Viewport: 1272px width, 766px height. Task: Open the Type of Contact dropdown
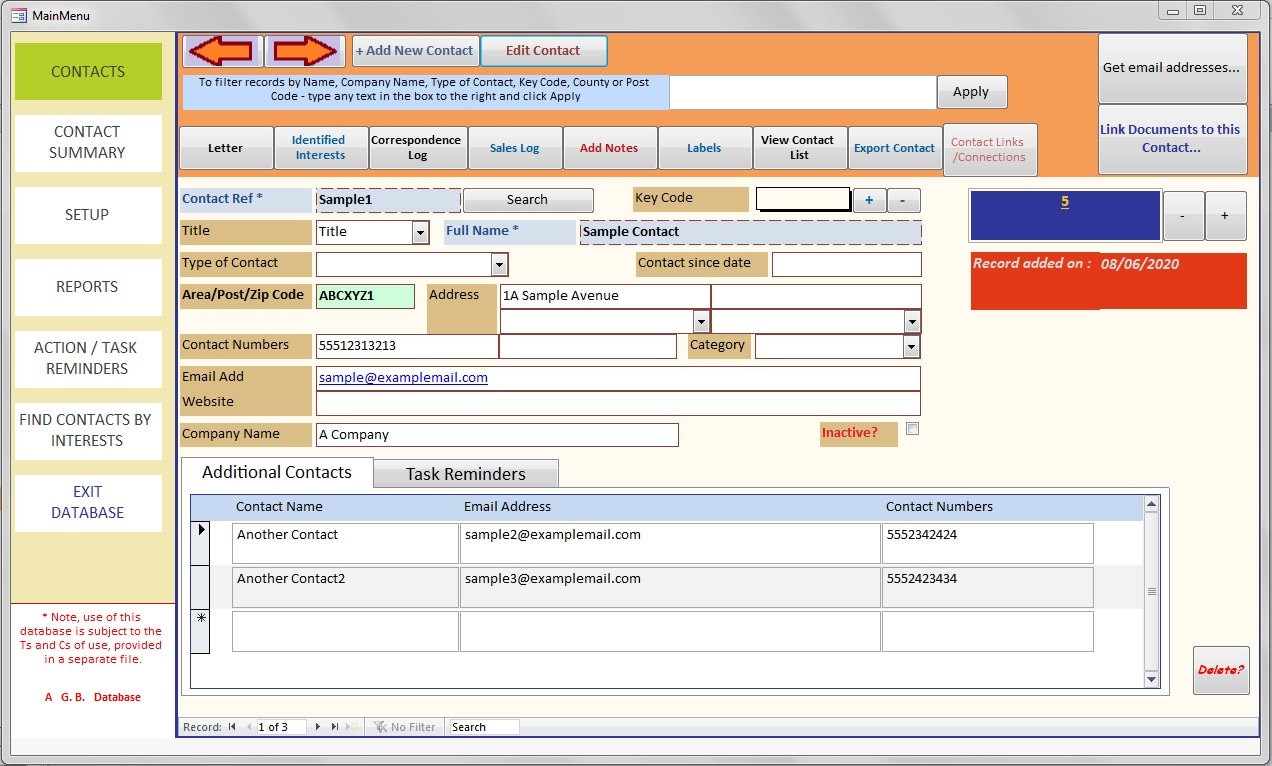pyautogui.click(x=499, y=264)
